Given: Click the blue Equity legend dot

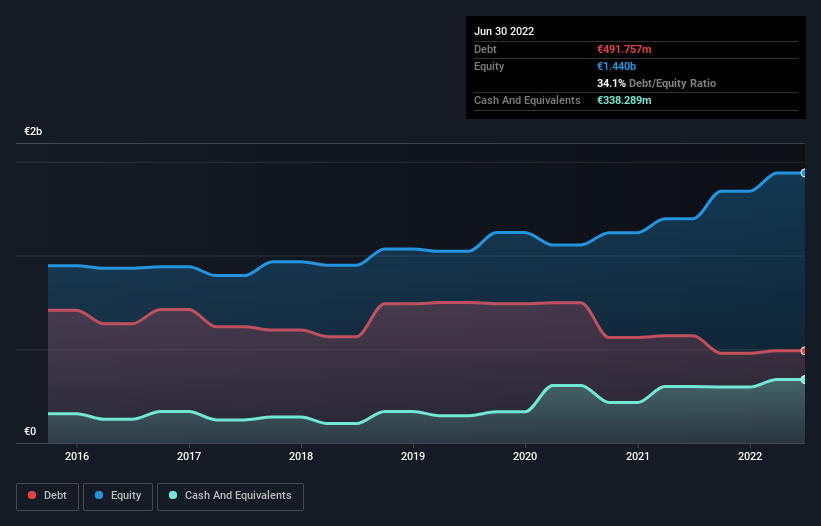Looking at the screenshot, I should [99, 495].
